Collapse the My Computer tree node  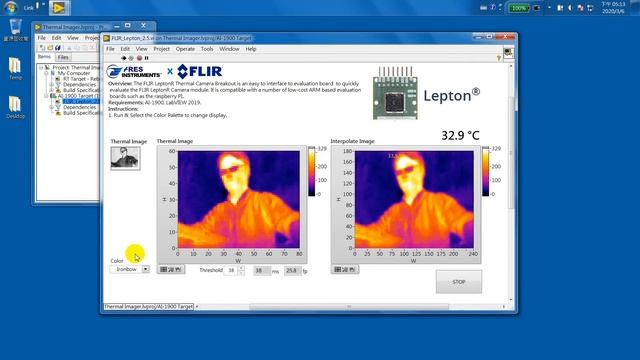[46, 73]
